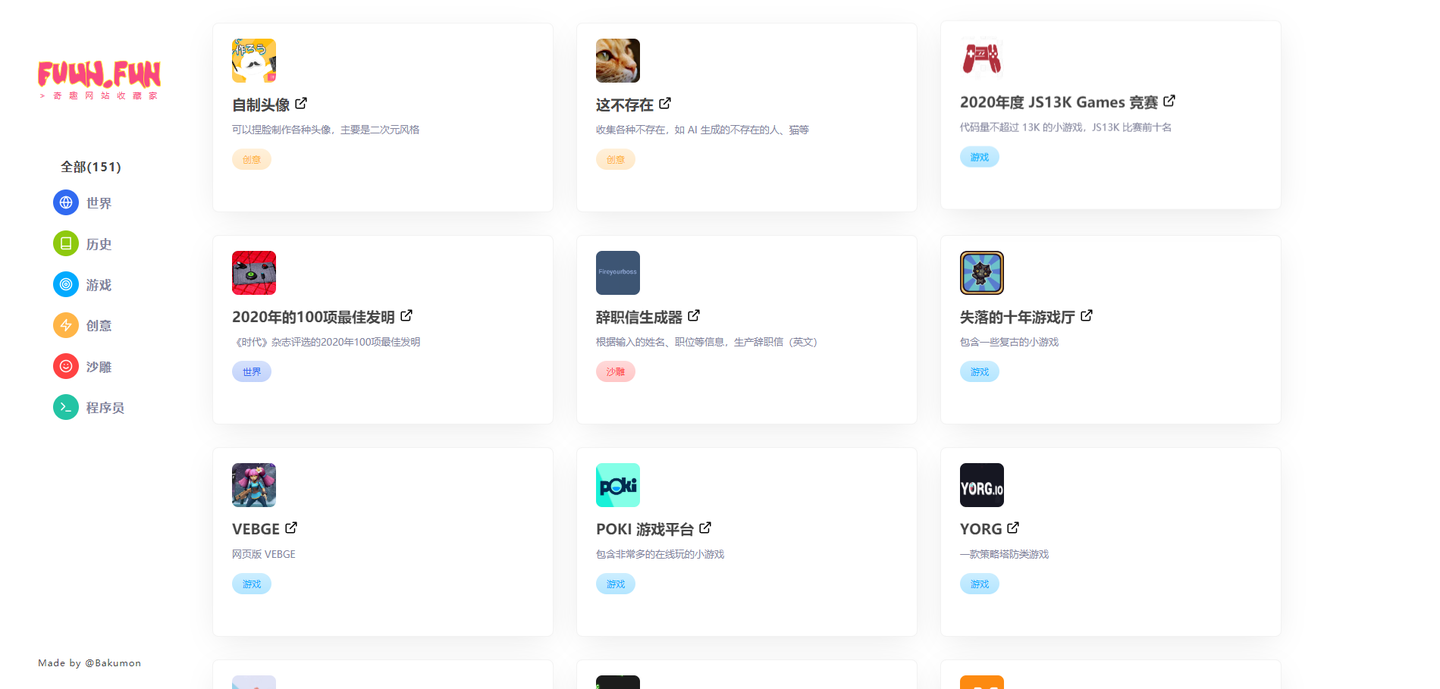Open external link icon beside POKI 游戏平台
This screenshot has width=1440, height=689.
pyautogui.click(x=705, y=527)
